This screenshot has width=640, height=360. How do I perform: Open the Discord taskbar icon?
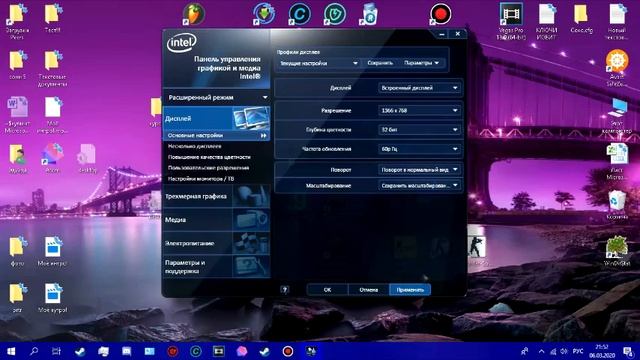pyautogui.click(x=127, y=351)
